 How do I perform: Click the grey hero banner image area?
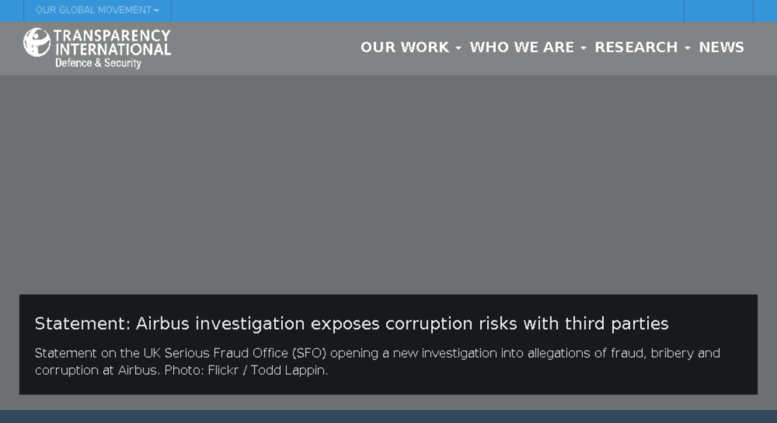click(x=388, y=184)
